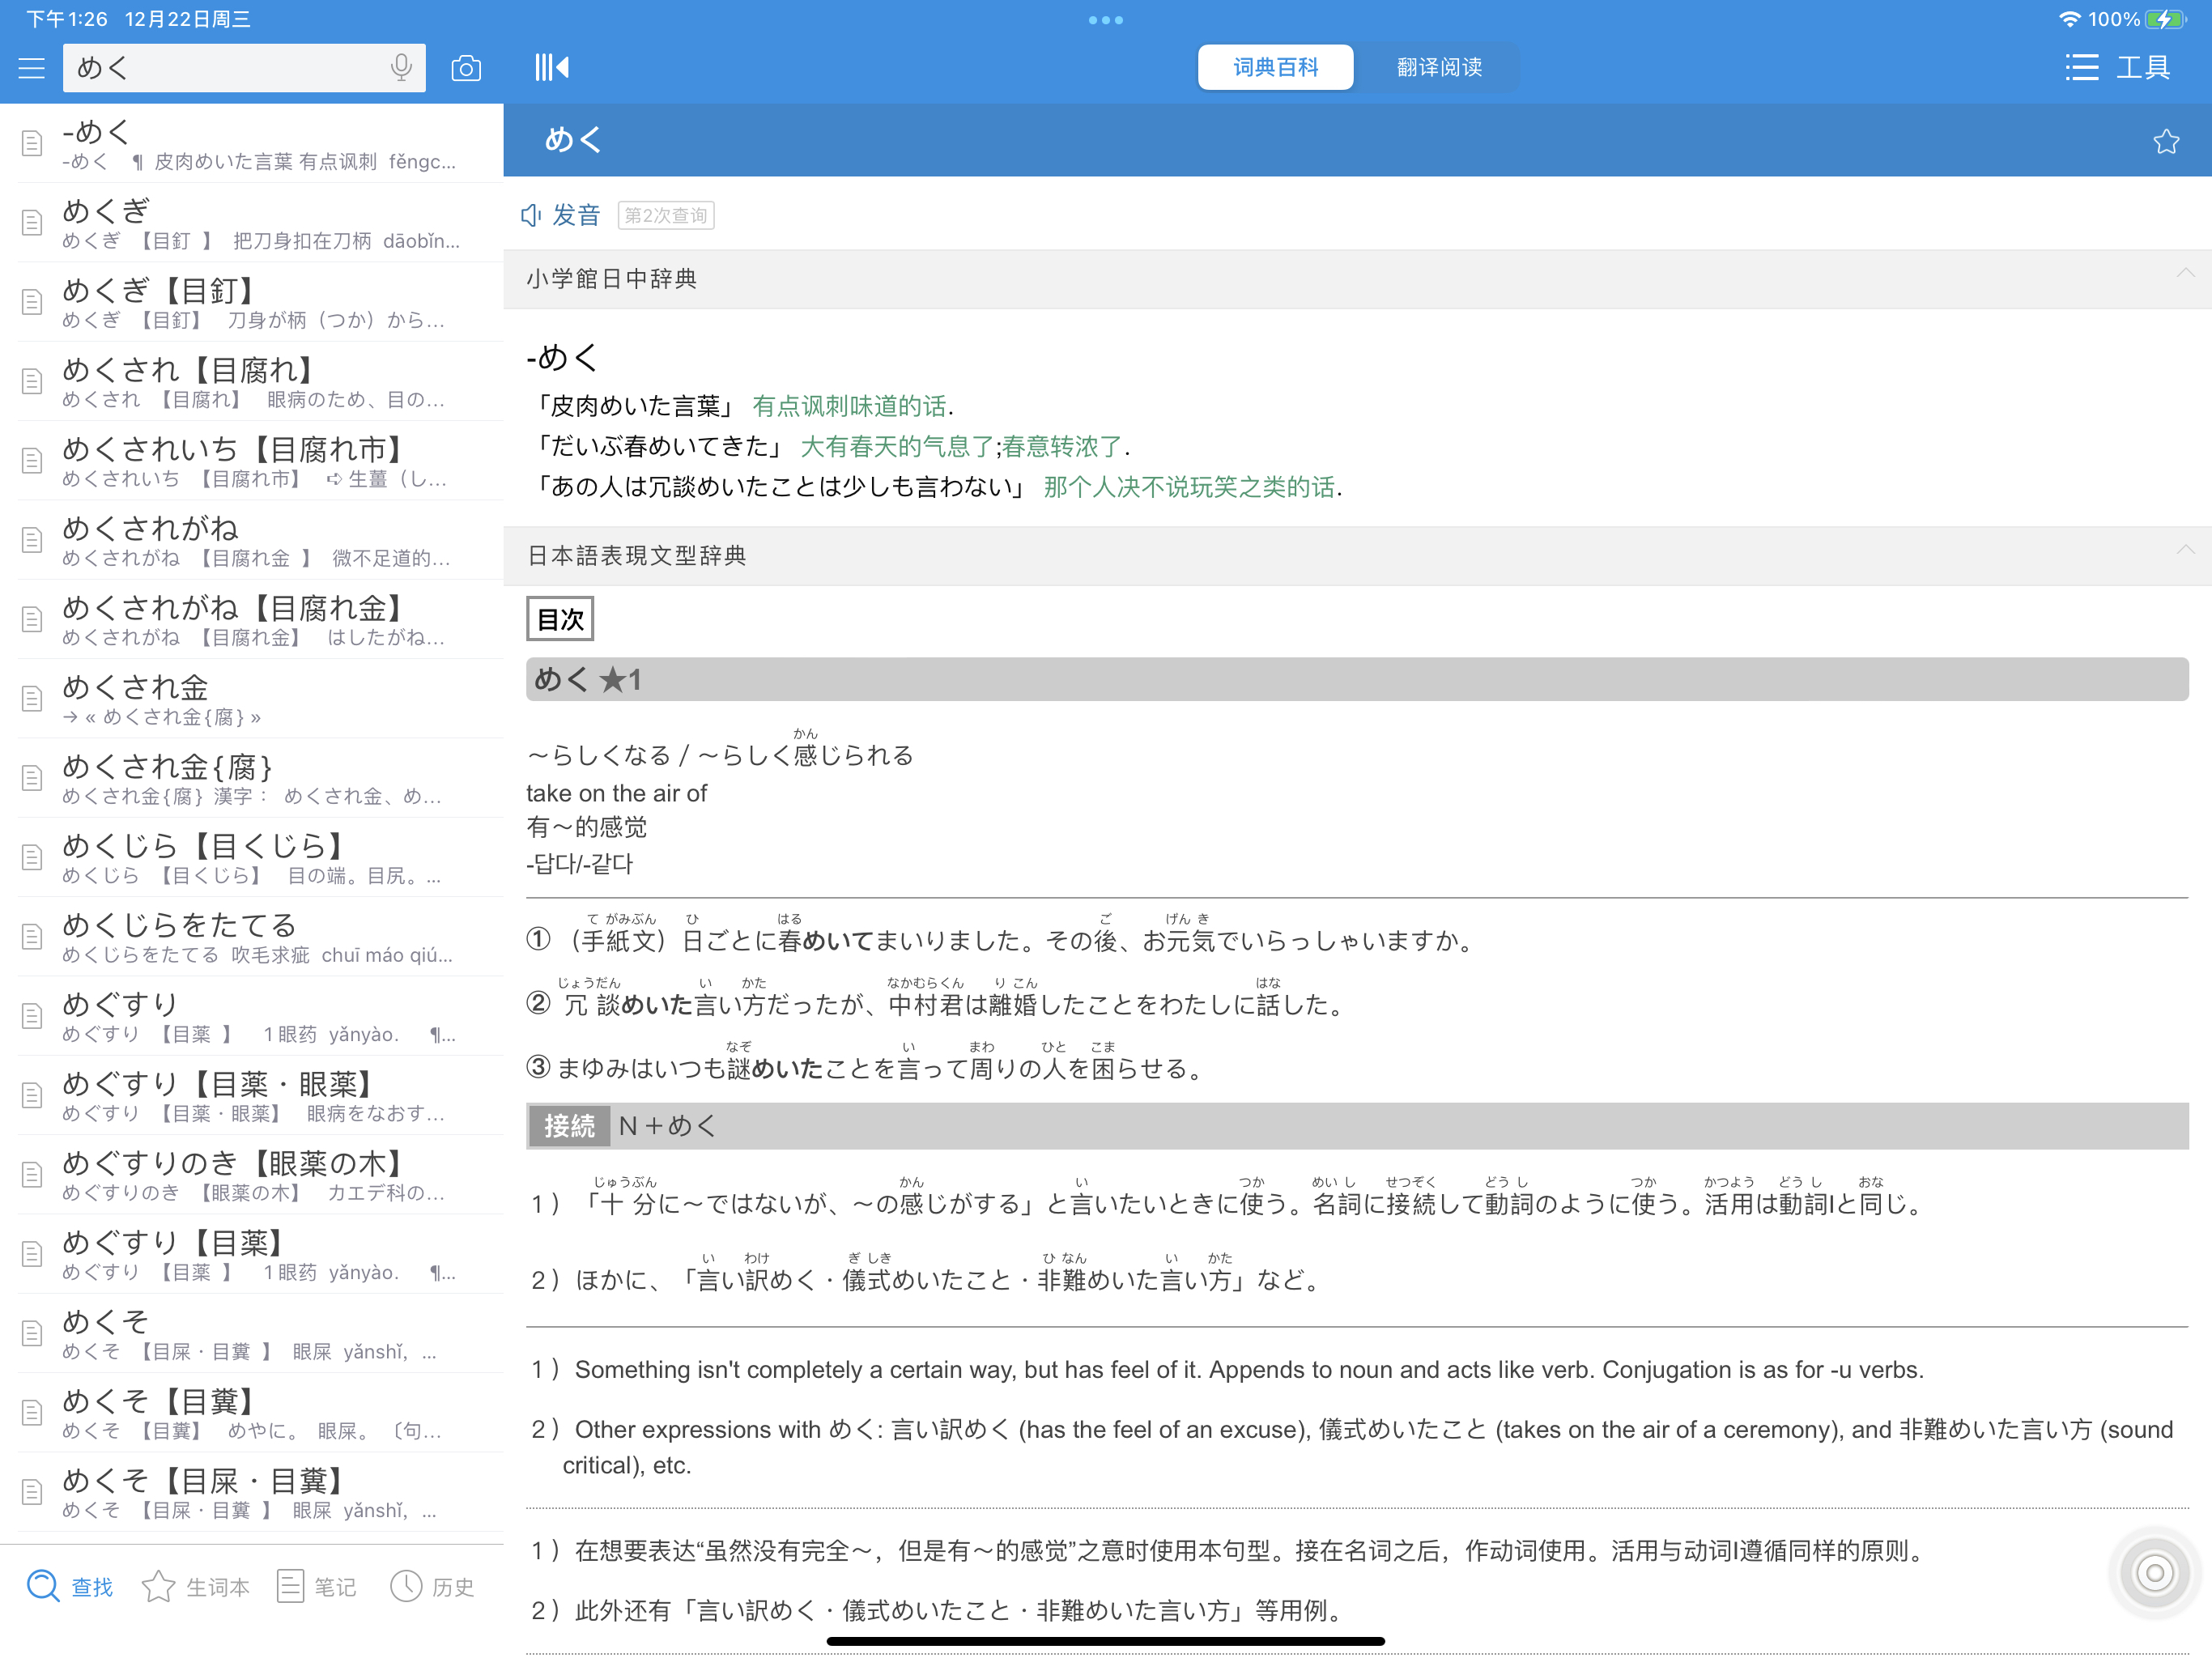The image size is (2212, 1658).
Task: Click document icon beside めくされ【目腐れ】
Action: [x=32, y=382]
